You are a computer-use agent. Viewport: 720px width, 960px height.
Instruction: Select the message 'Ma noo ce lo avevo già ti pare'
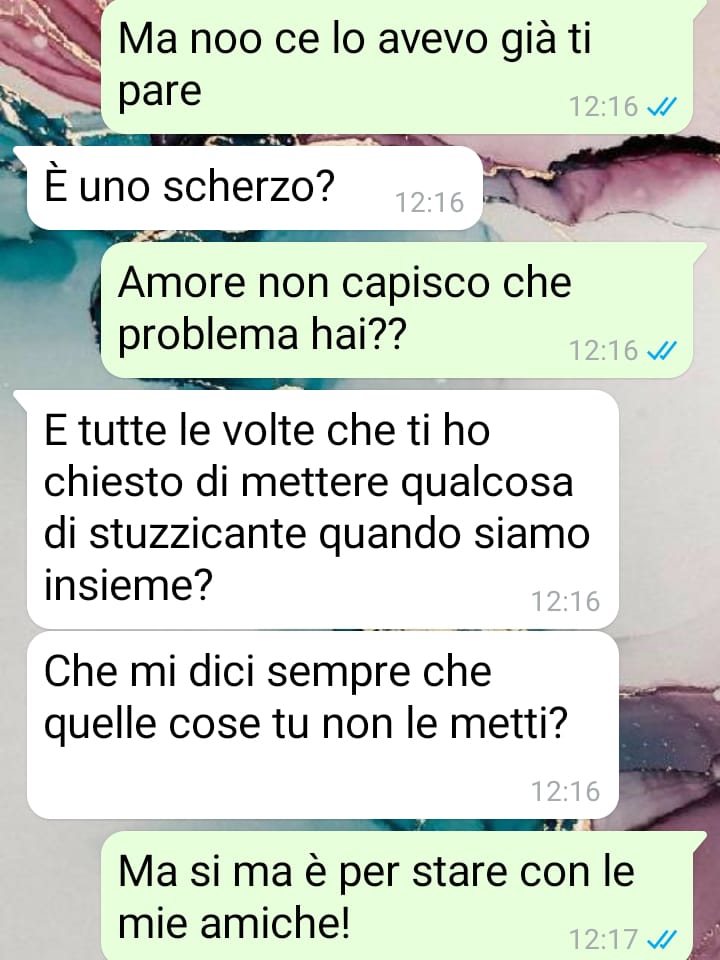coord(397,66)
